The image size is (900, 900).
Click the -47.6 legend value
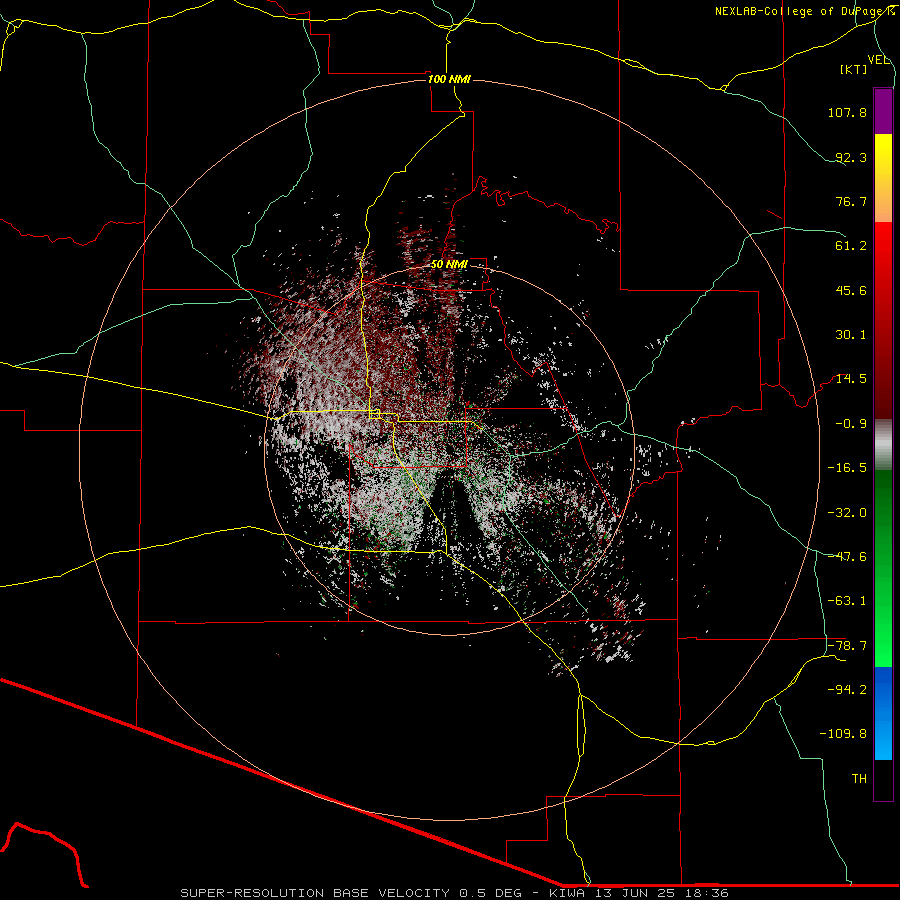[847, 557]
